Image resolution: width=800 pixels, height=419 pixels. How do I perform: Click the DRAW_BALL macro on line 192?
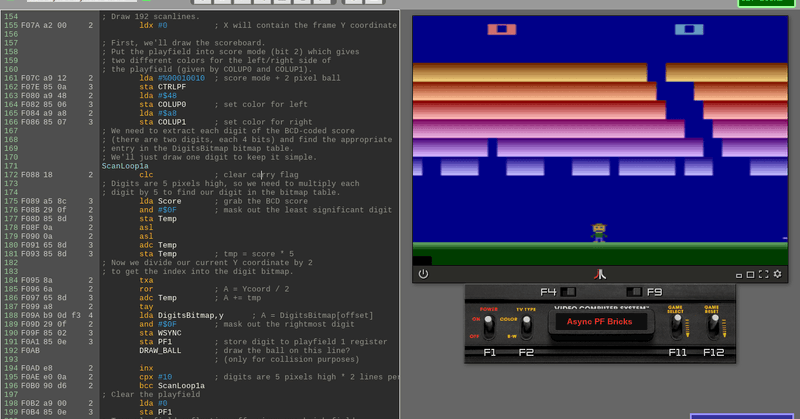click(x=160, y=351)
